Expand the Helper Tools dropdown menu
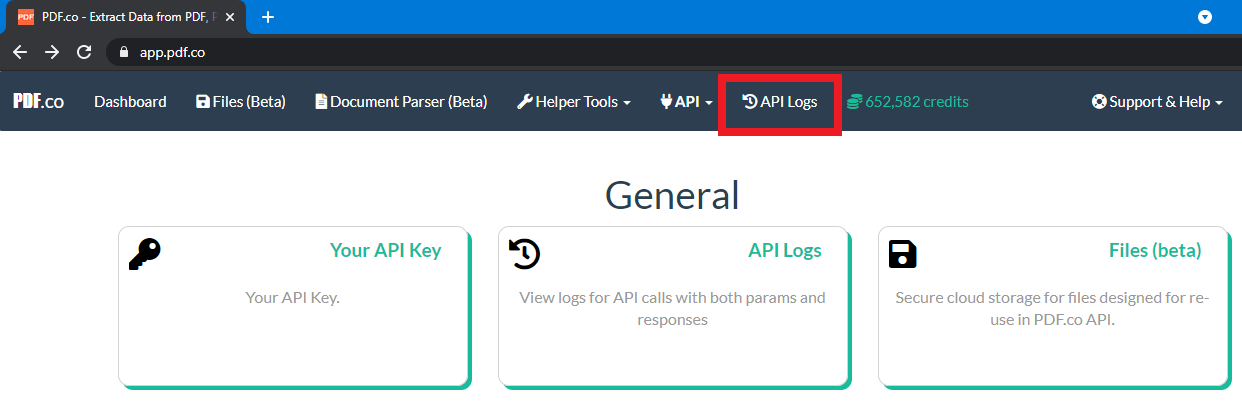Image resolution: width=1242 pixels, height=414 pixels. point(574,102)
